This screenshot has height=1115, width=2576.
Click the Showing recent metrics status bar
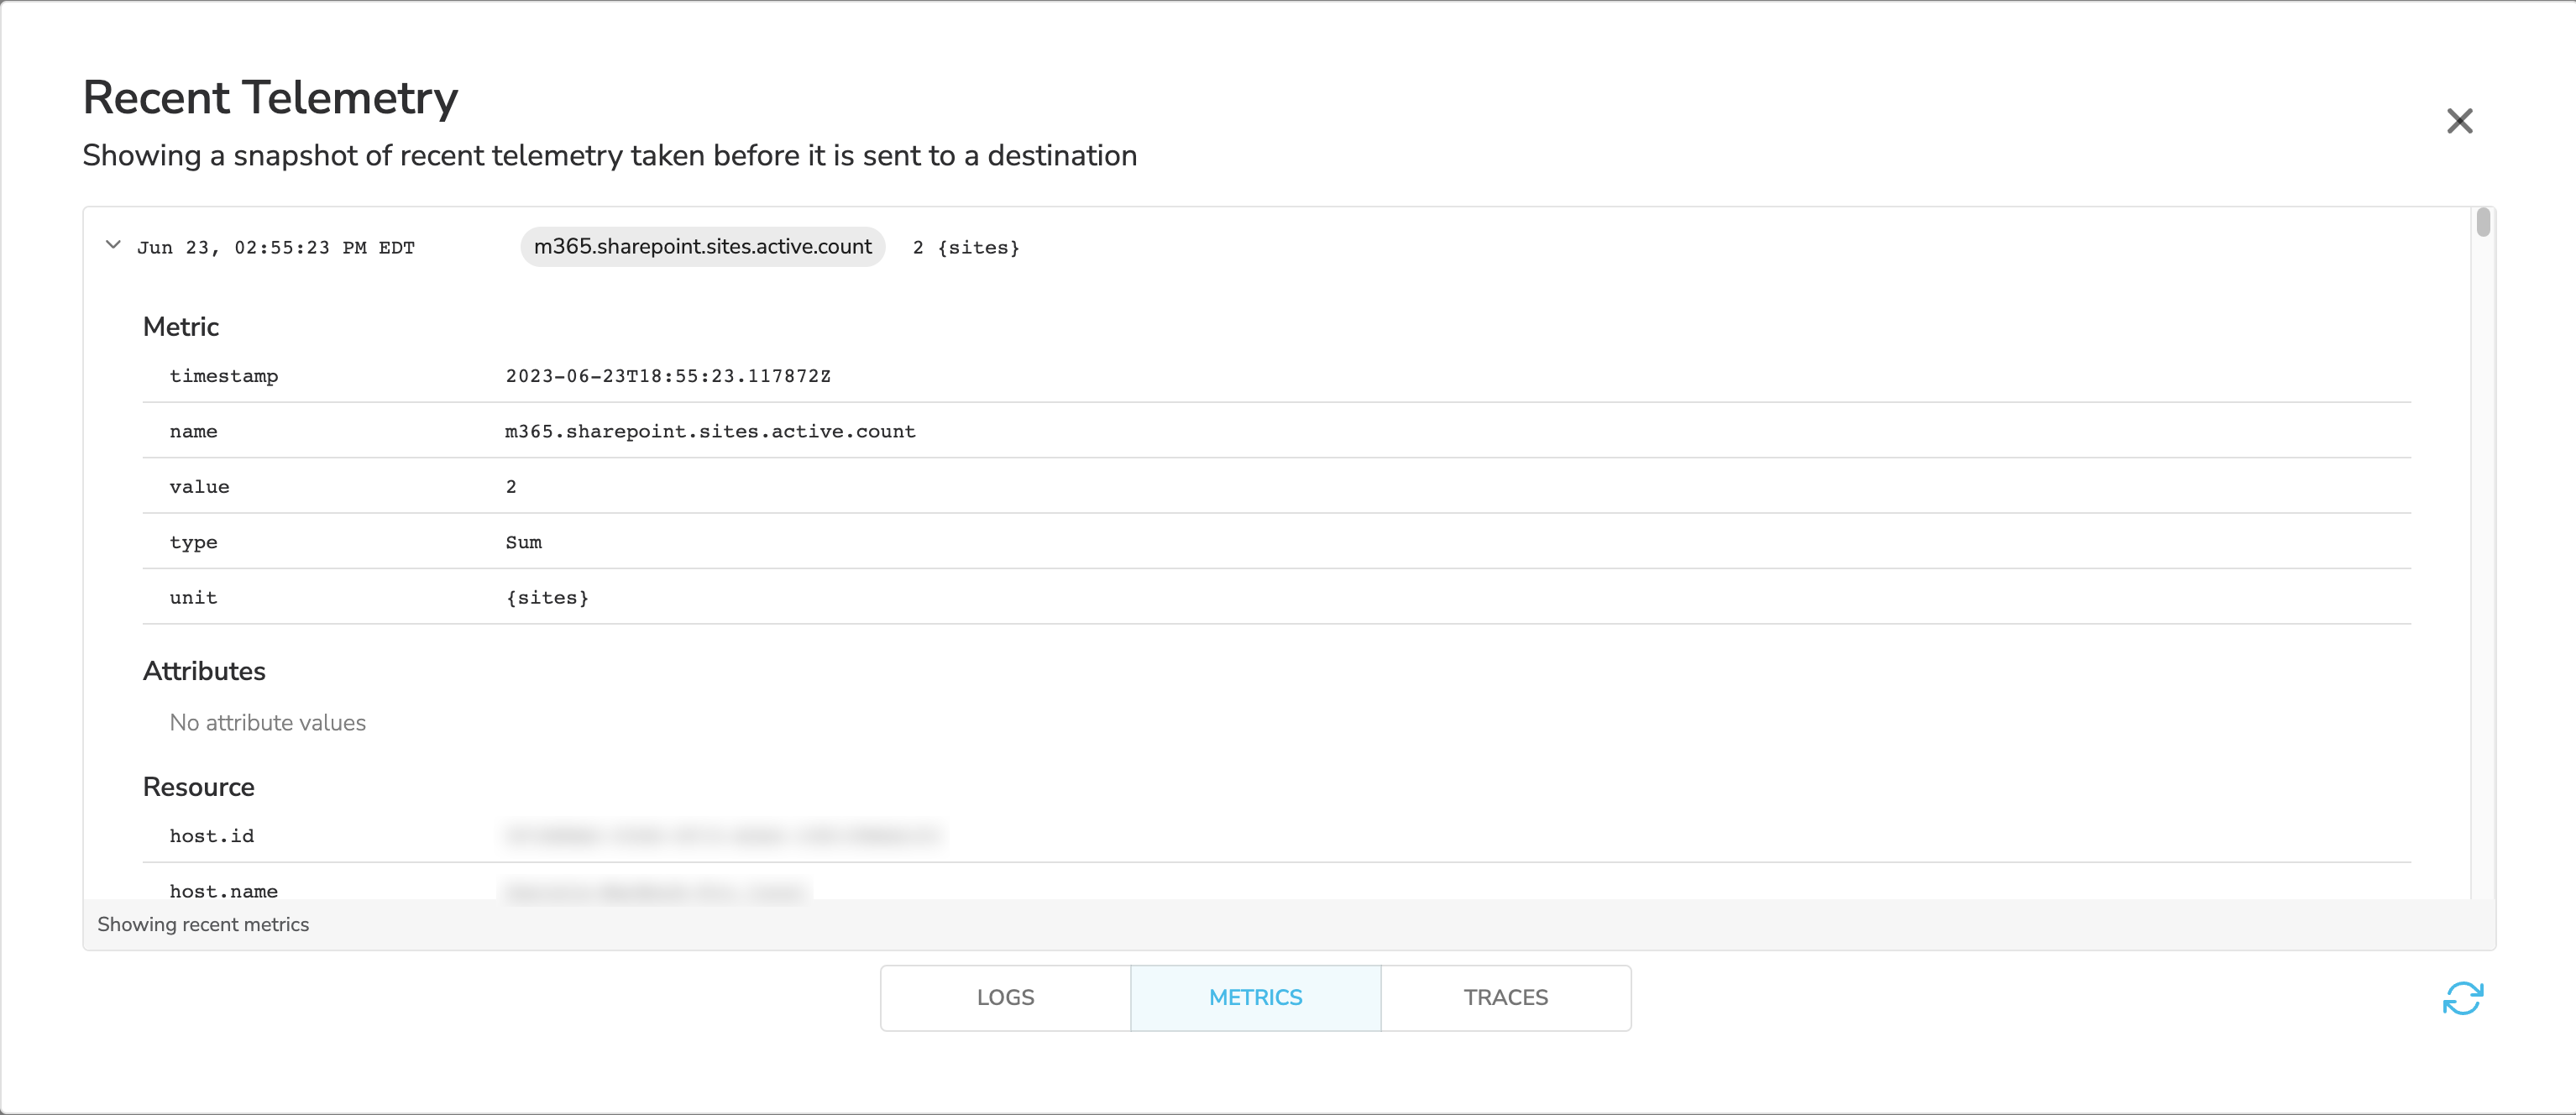pos(203,924)
